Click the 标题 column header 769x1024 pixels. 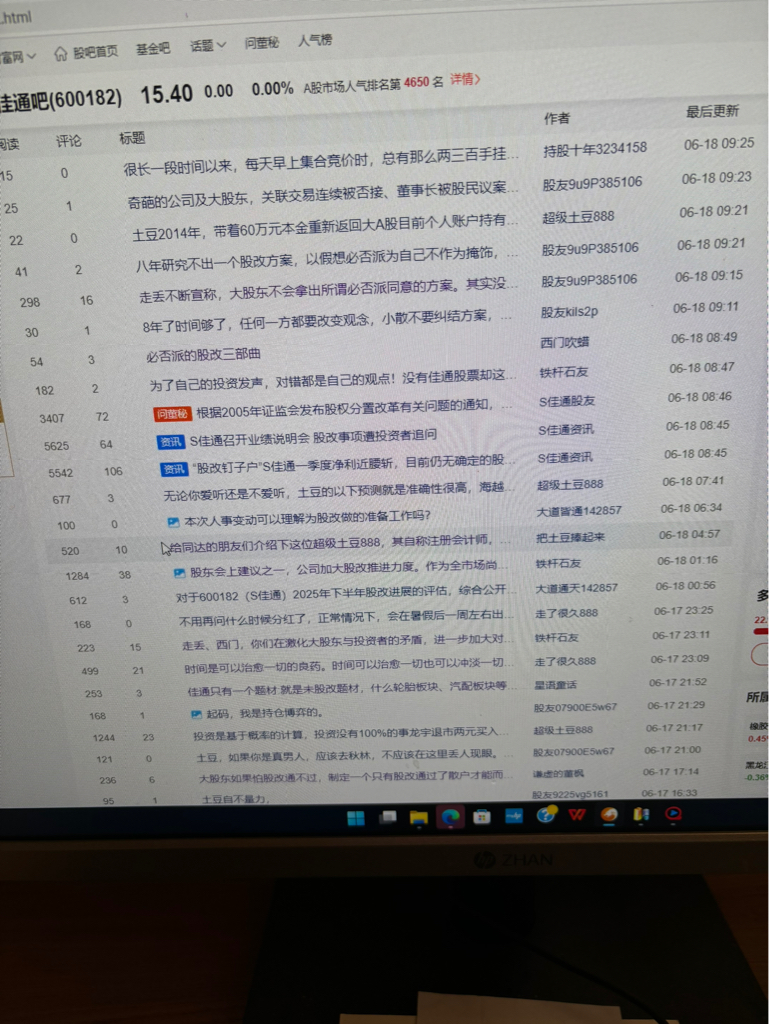coord(132,138)
